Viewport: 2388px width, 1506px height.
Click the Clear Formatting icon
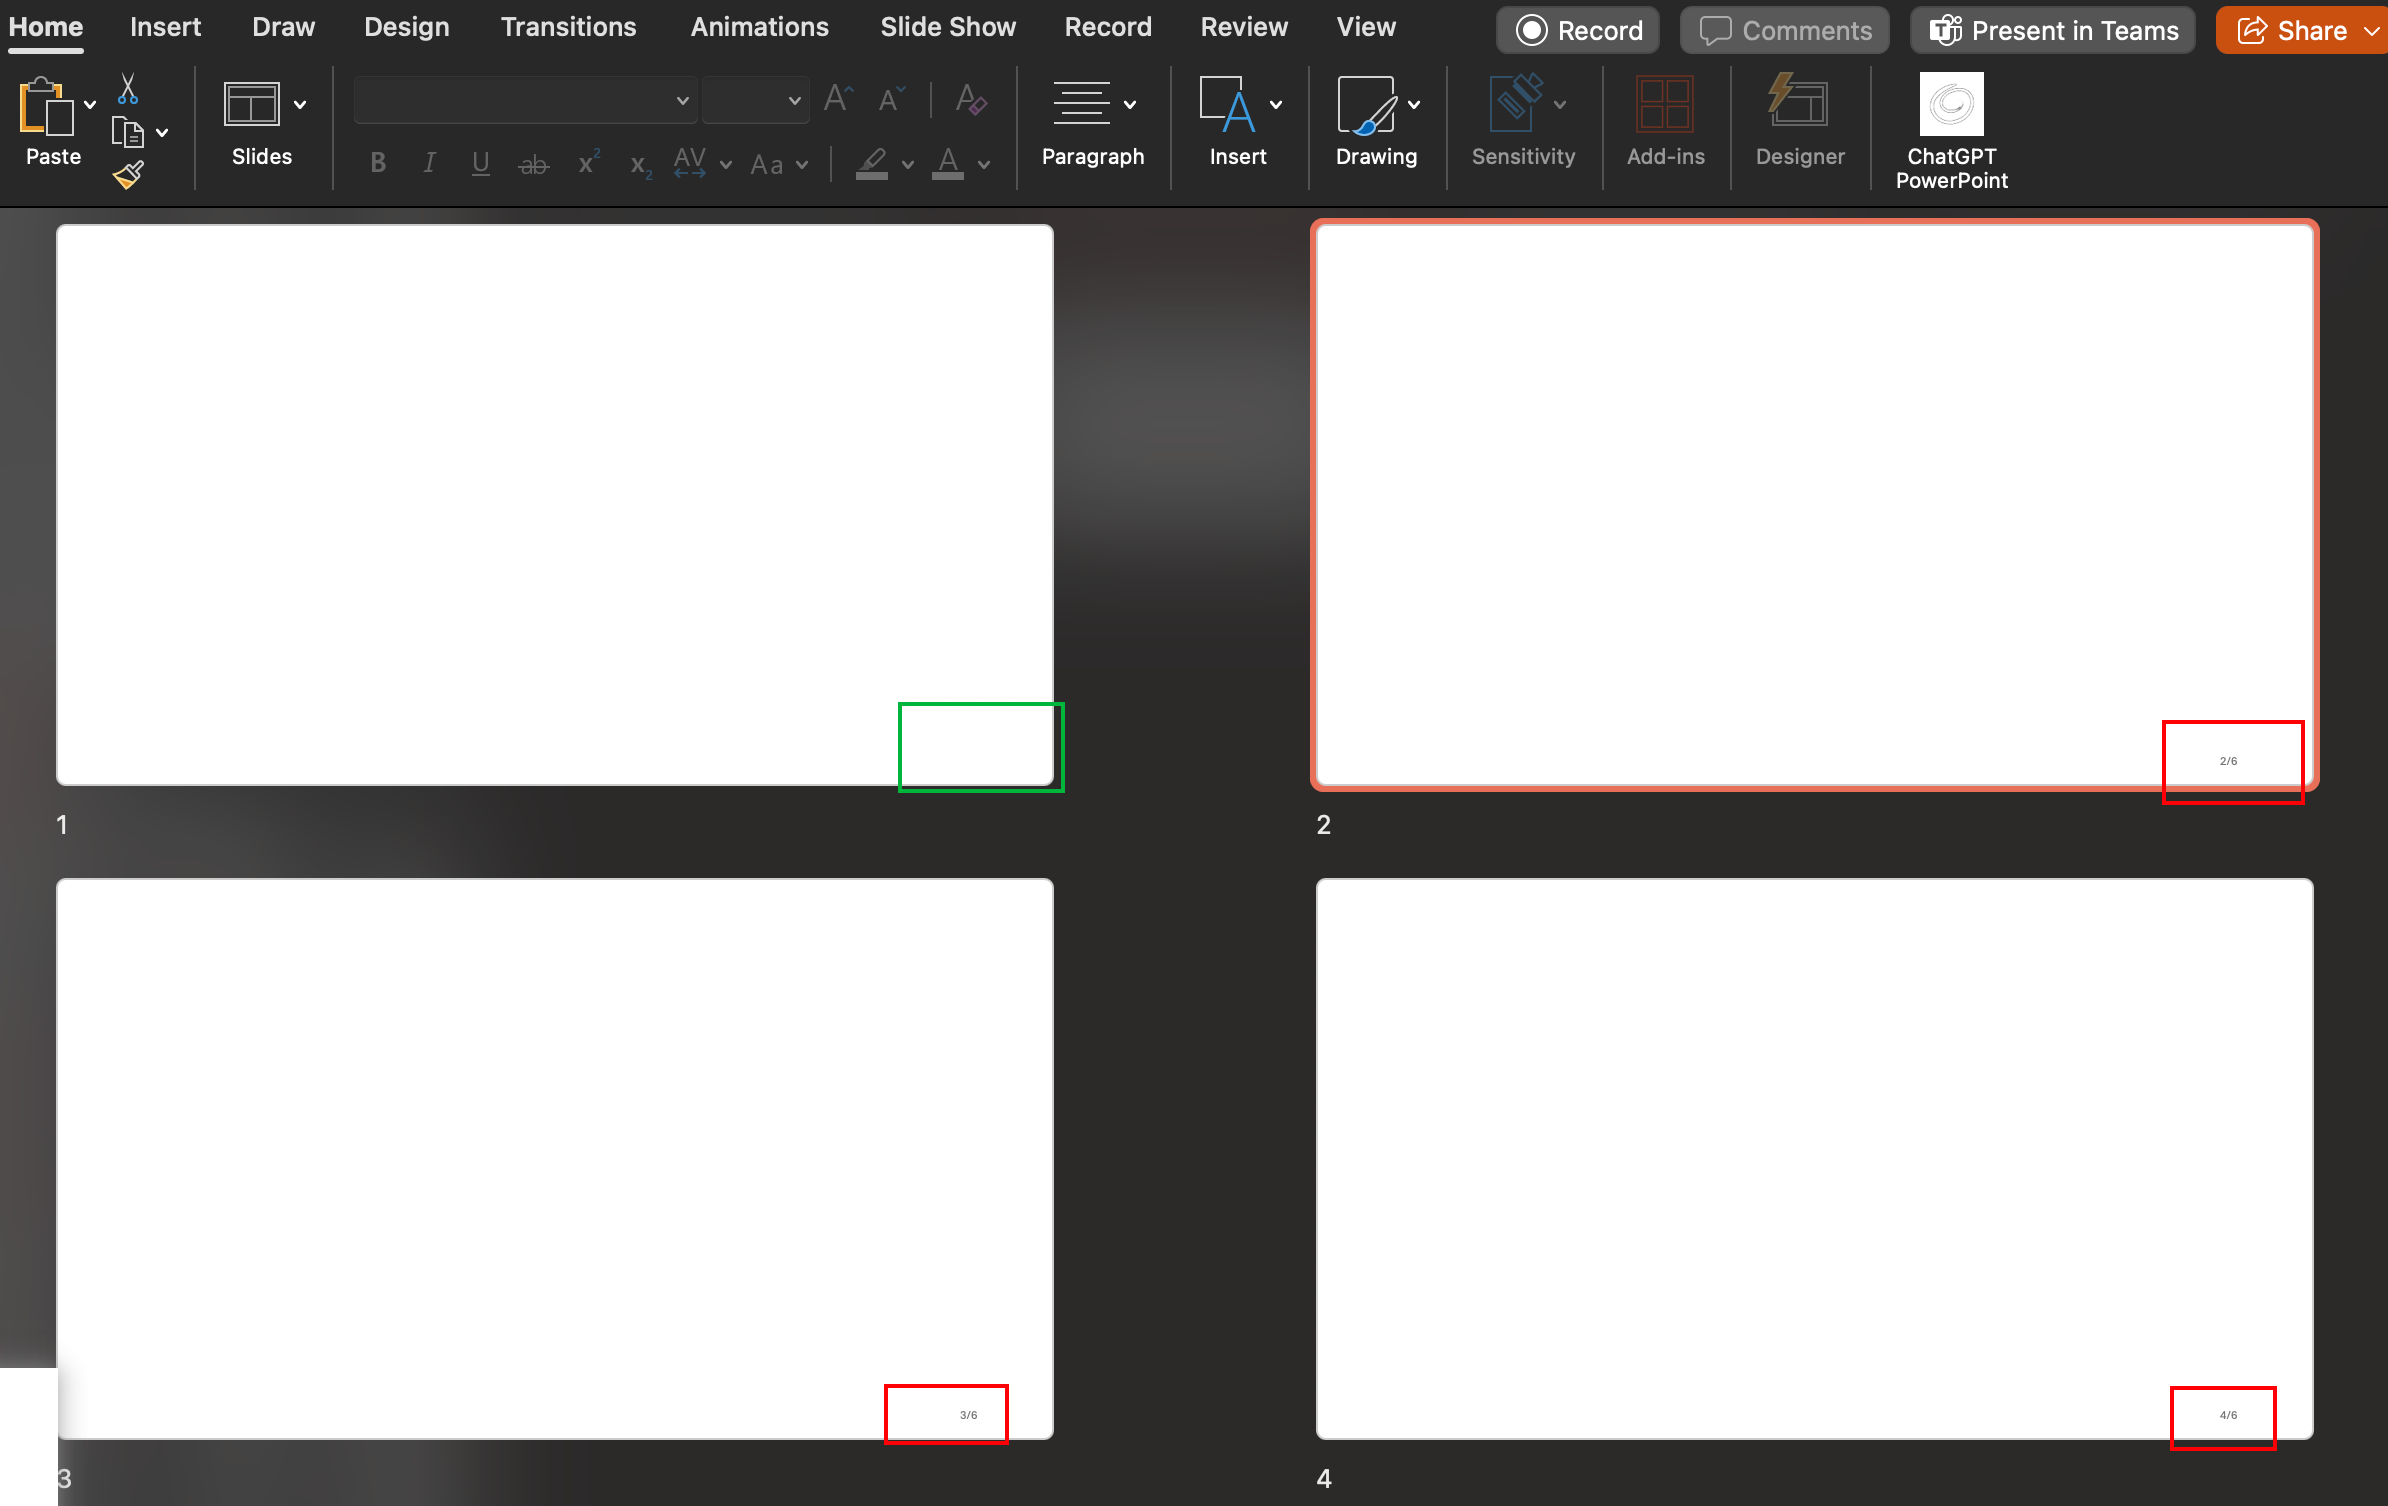tap(970, 100)
